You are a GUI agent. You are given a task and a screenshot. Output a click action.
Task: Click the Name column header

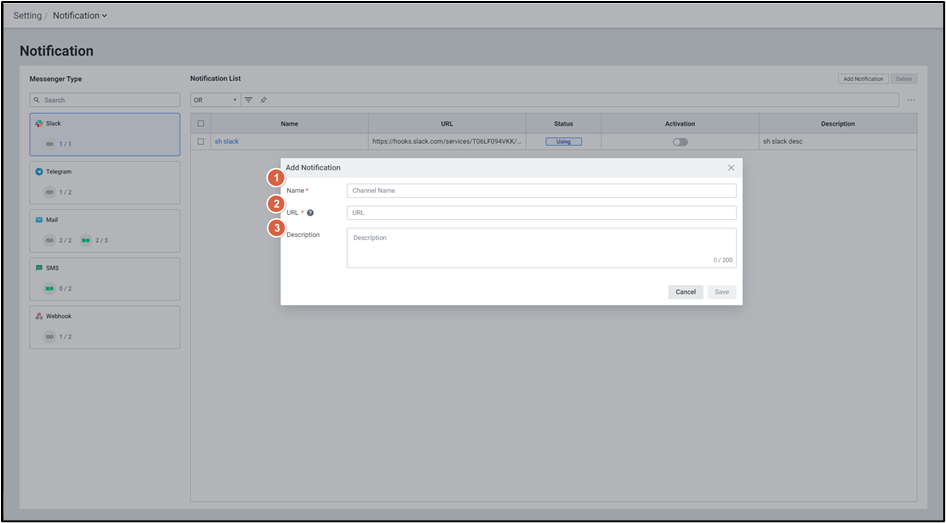[290, 124]
